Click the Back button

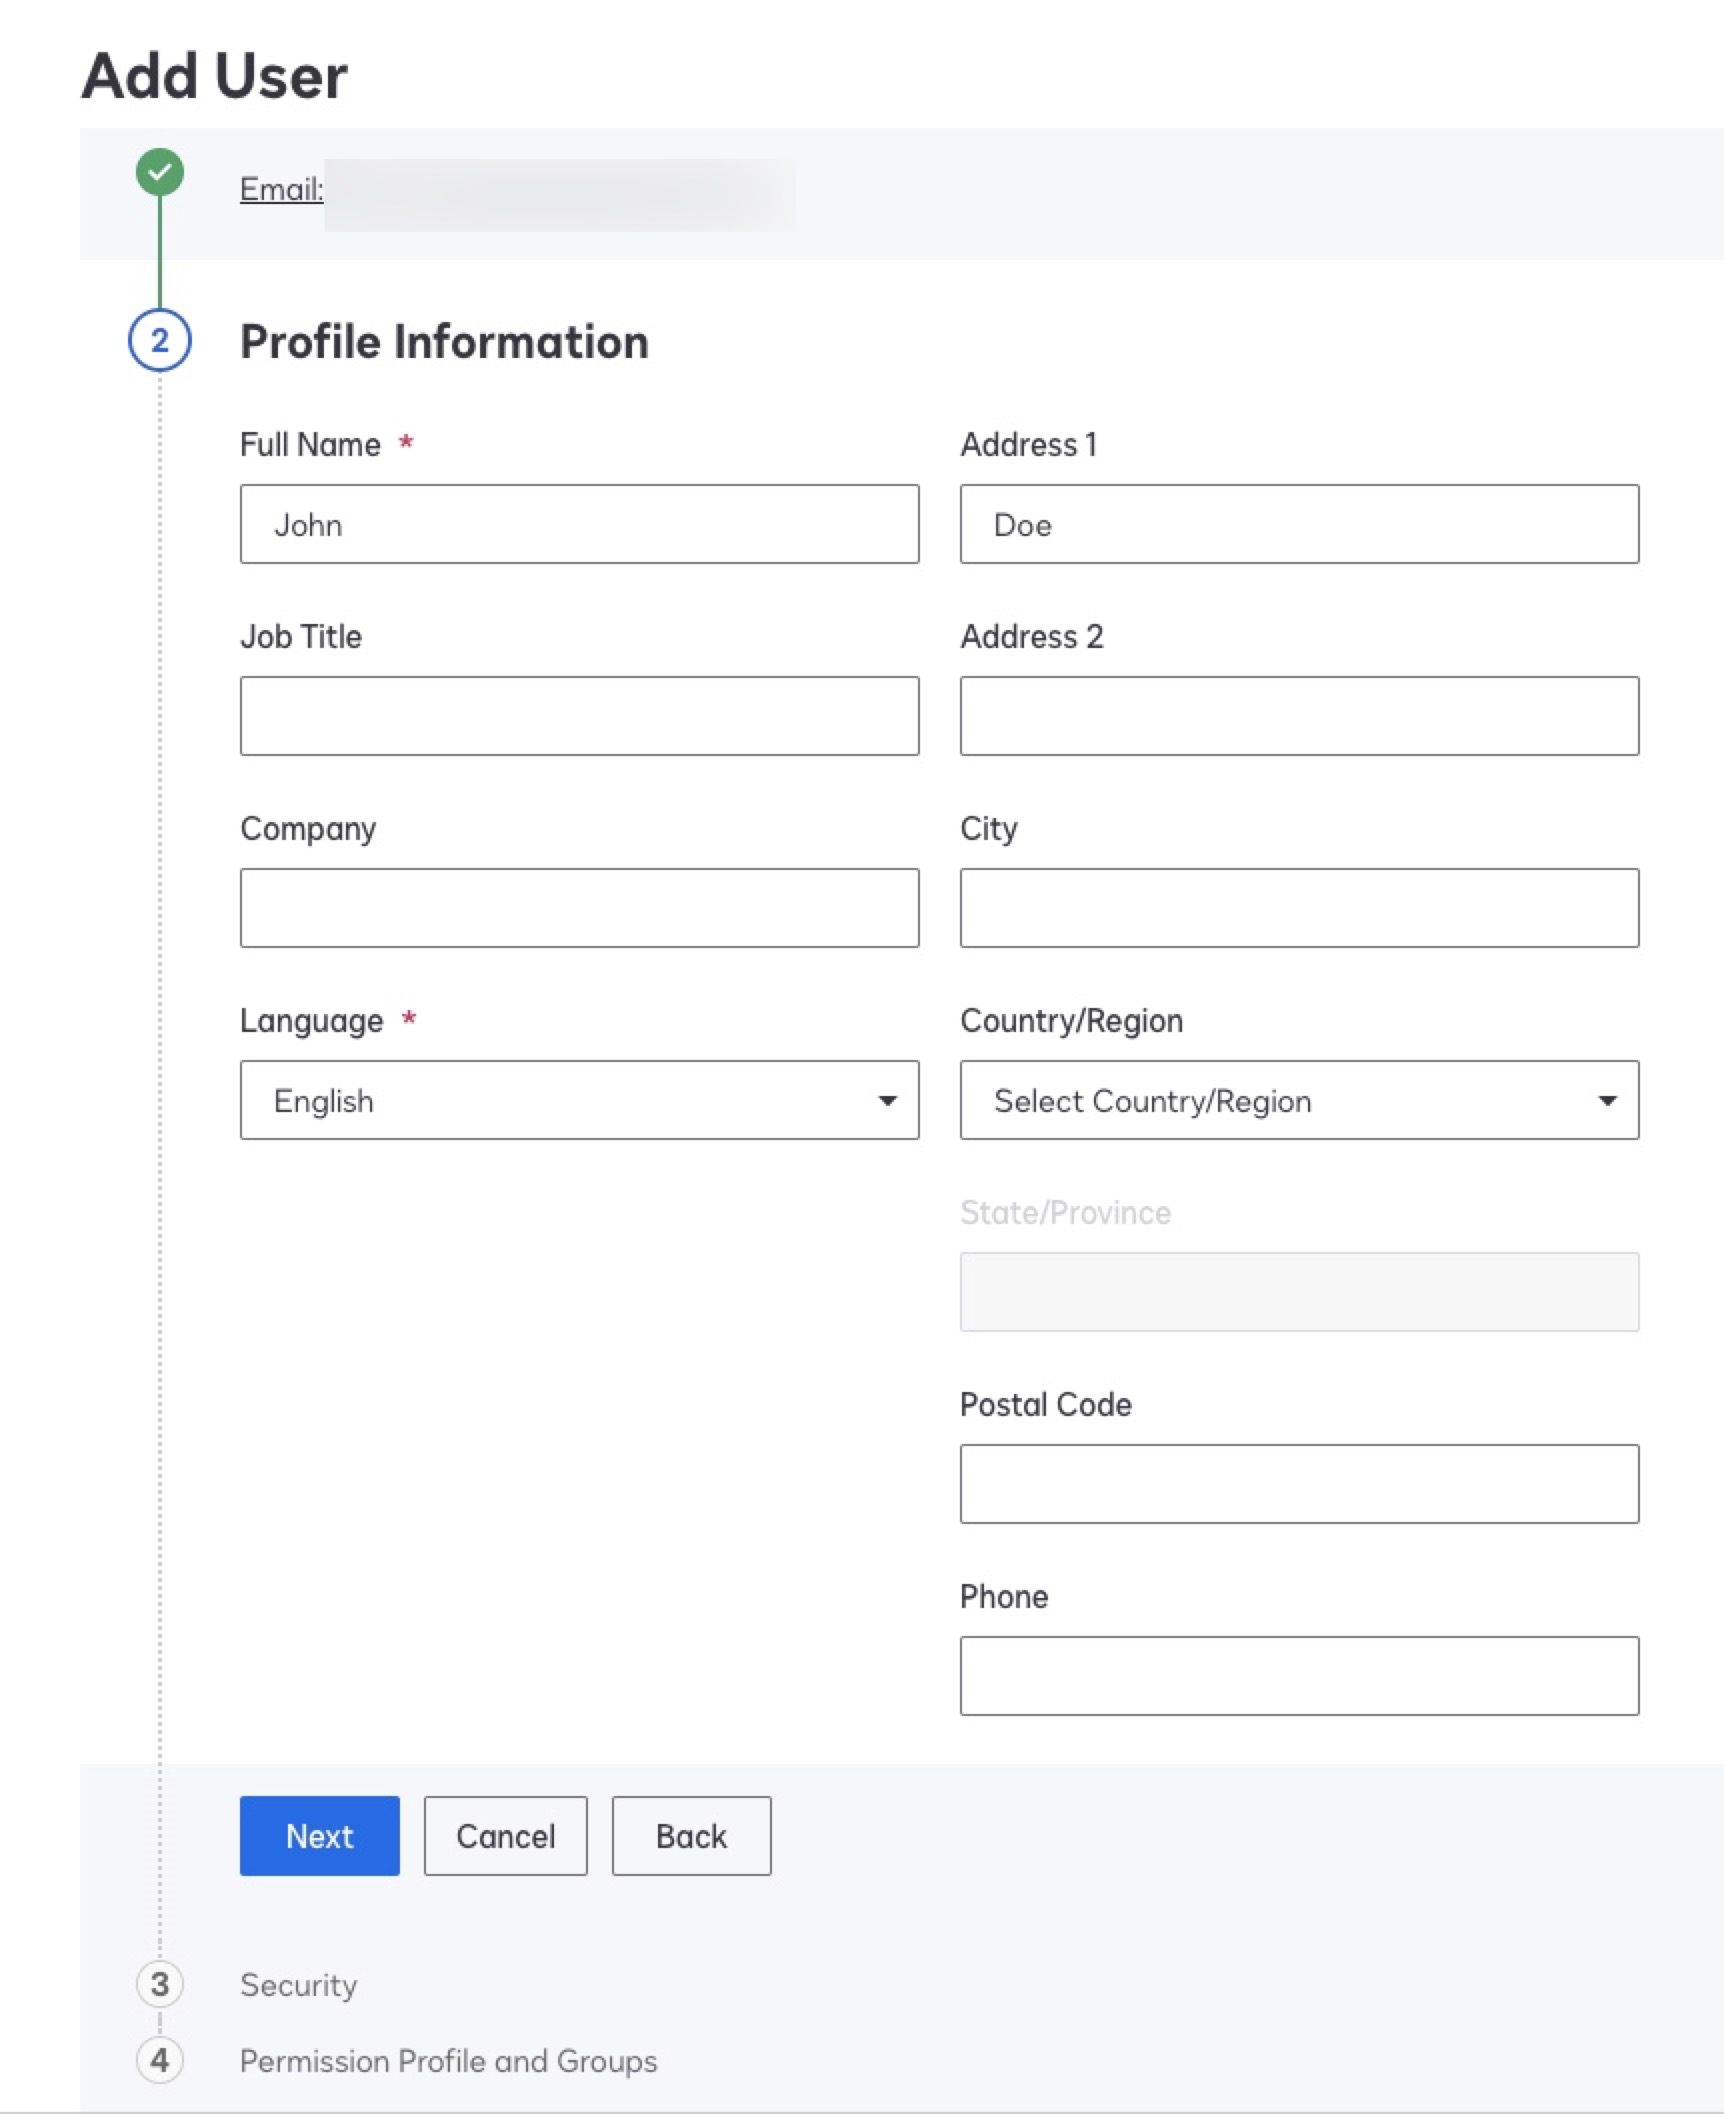691,1836
